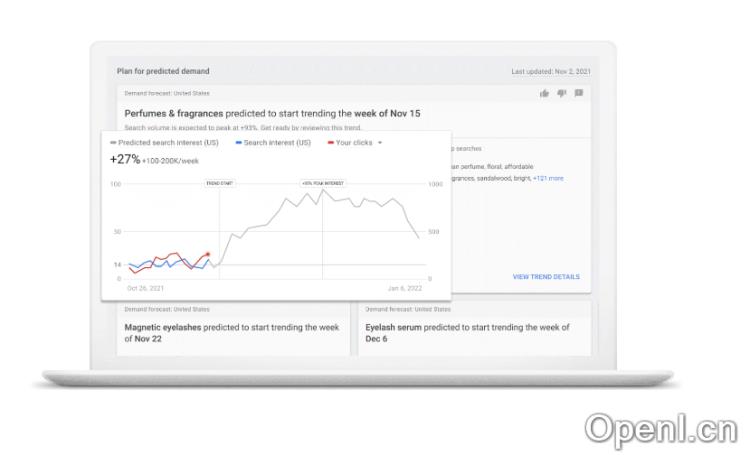
Task: Click the Plan for predicted demand heading
Action: coord(163,71)
